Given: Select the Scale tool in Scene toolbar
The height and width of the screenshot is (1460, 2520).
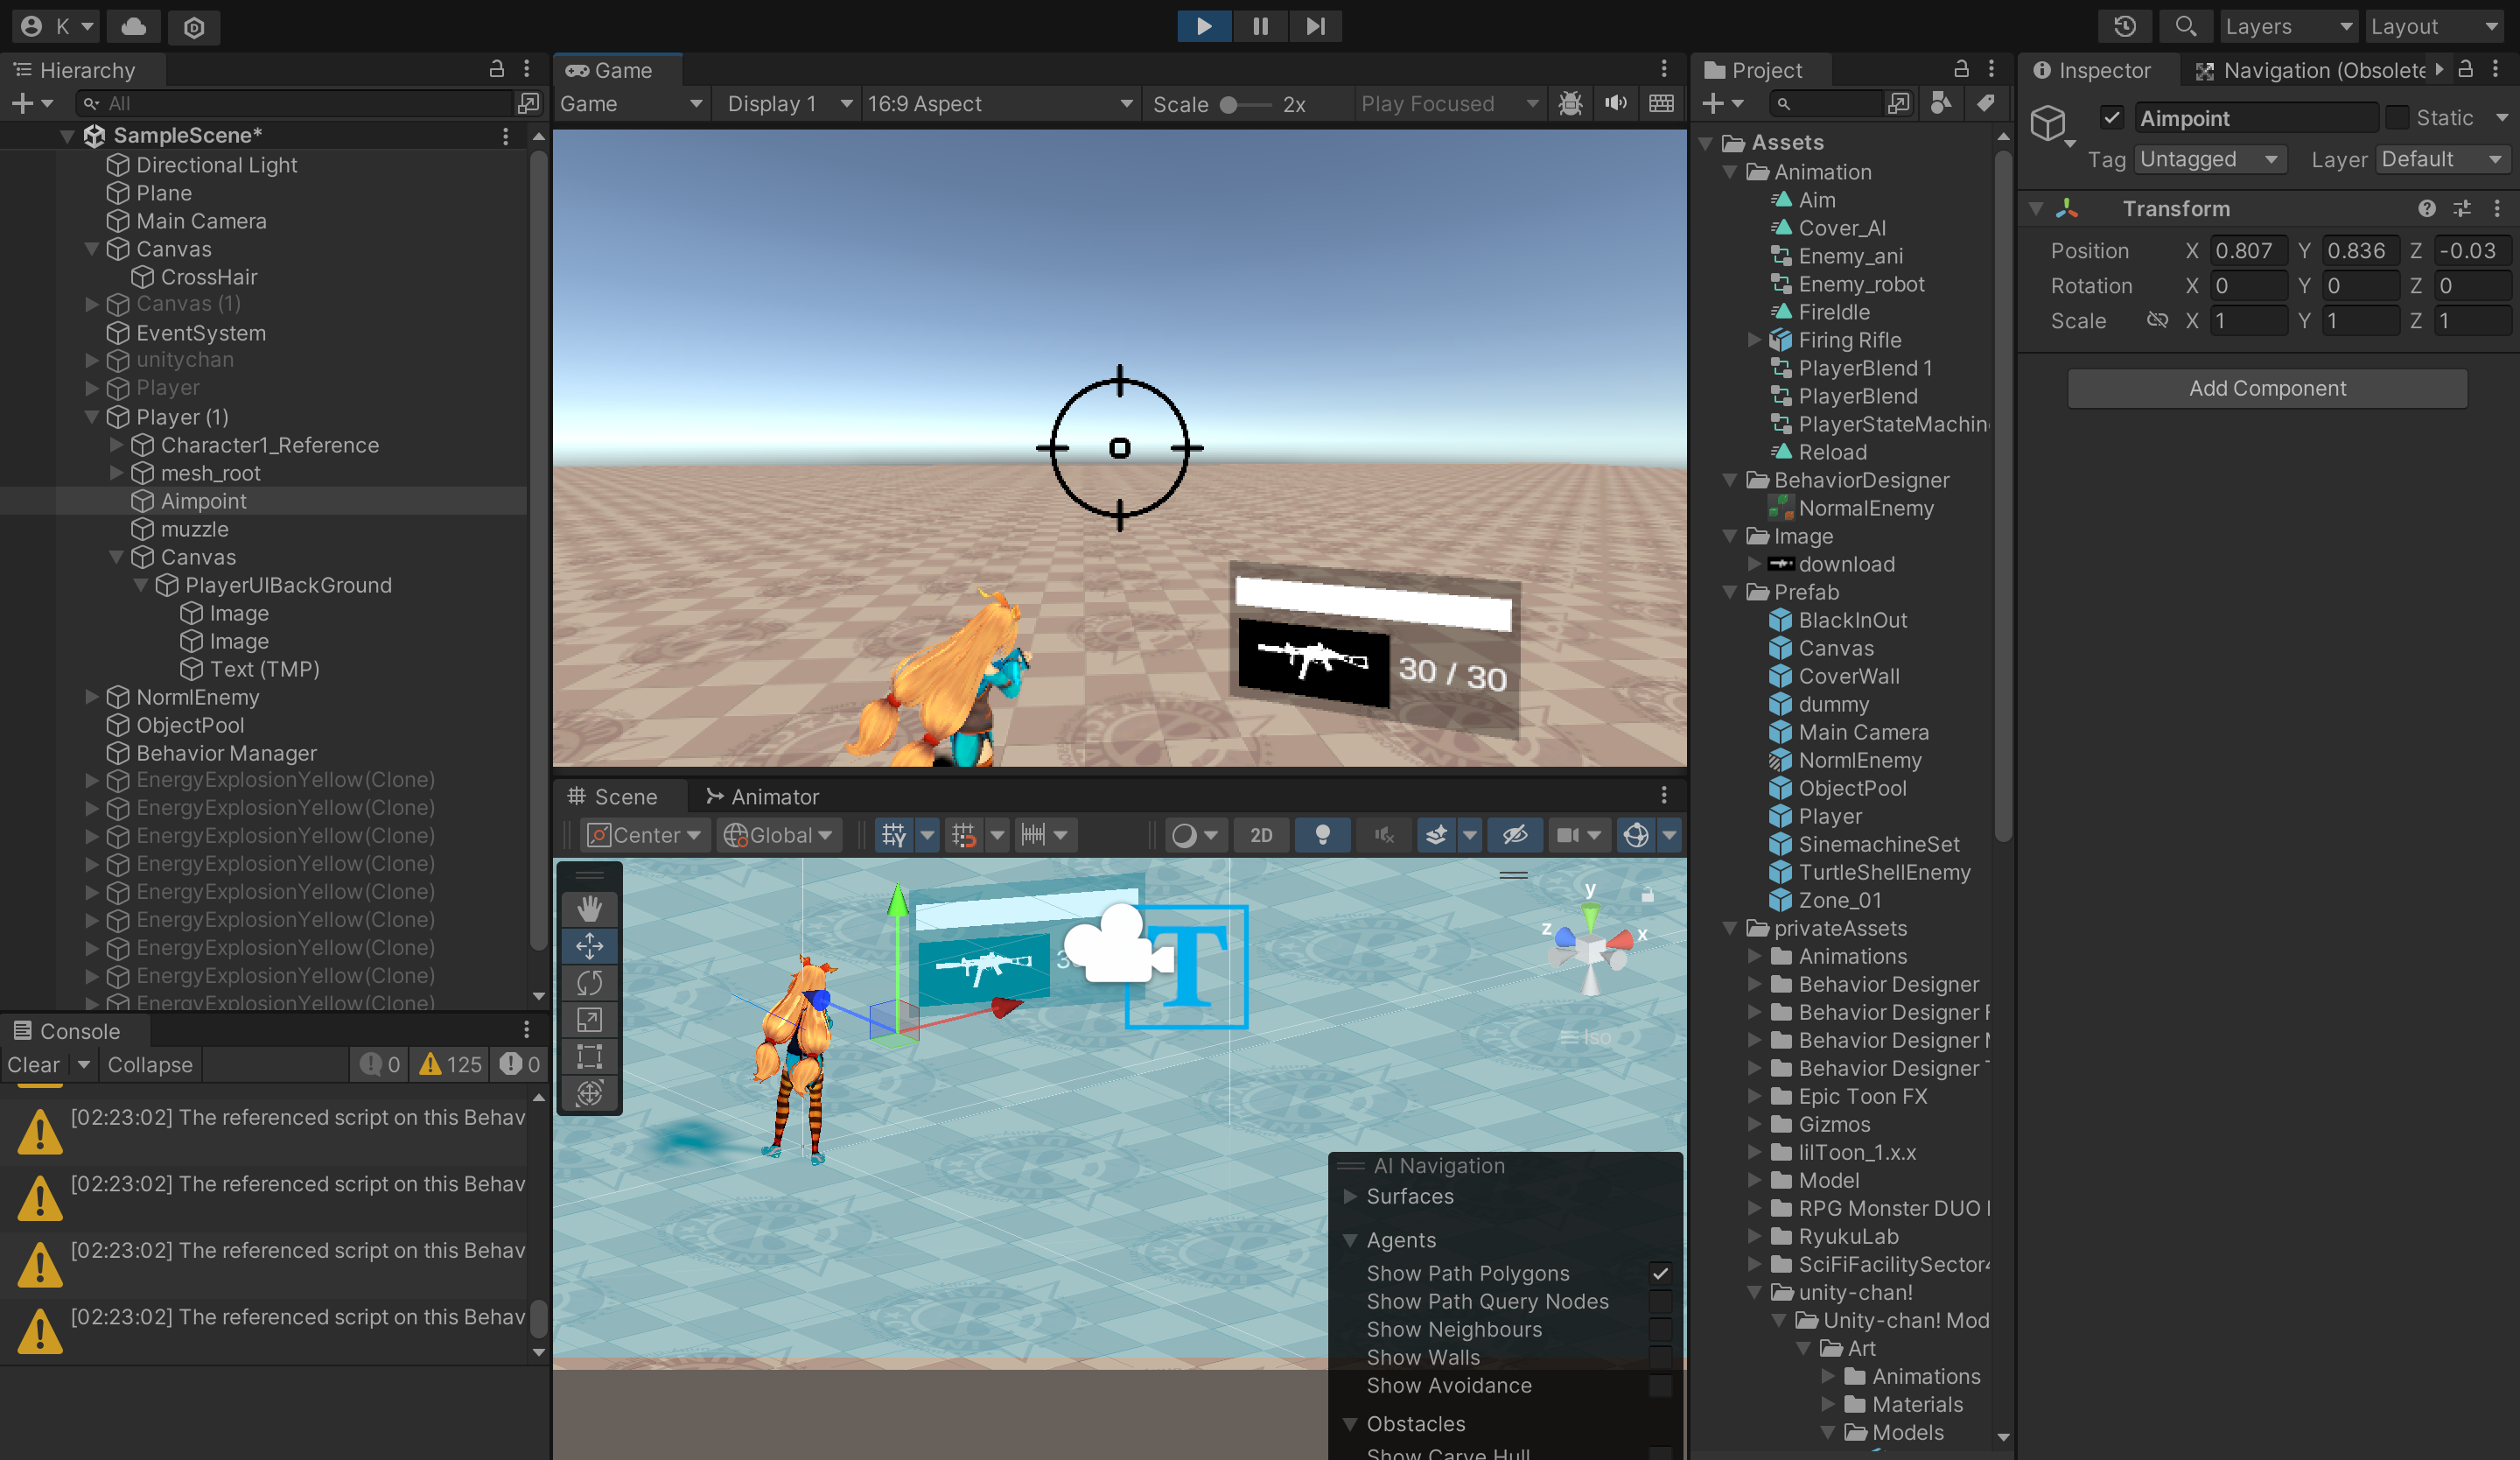Looking at the screenshot, I should coord(589,1020).
